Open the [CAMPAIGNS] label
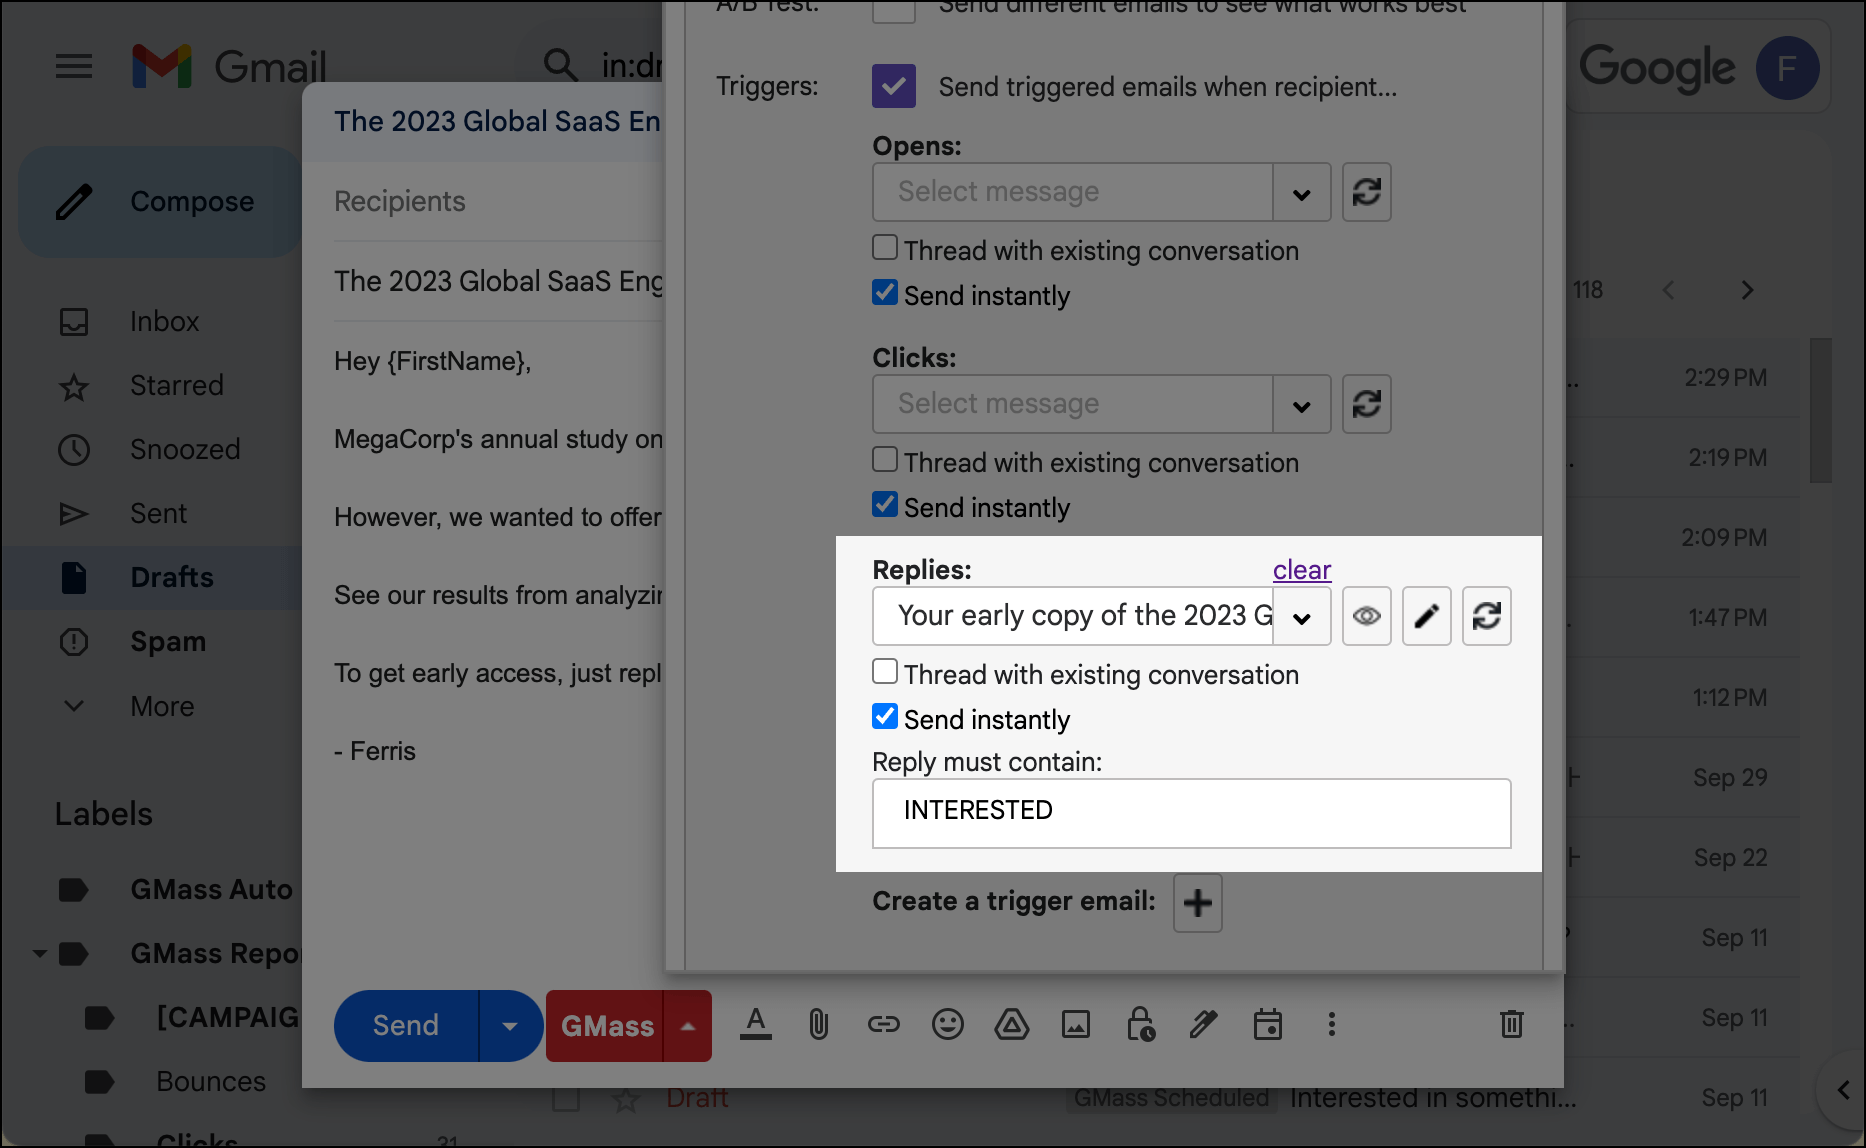The height and width of the screenshot is (1148, 1866). coord(228,1018)
